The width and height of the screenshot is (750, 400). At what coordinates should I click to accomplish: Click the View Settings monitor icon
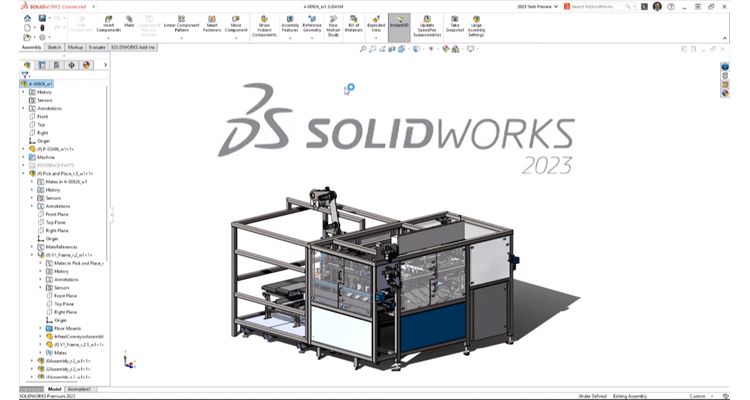tap(471, 49)
